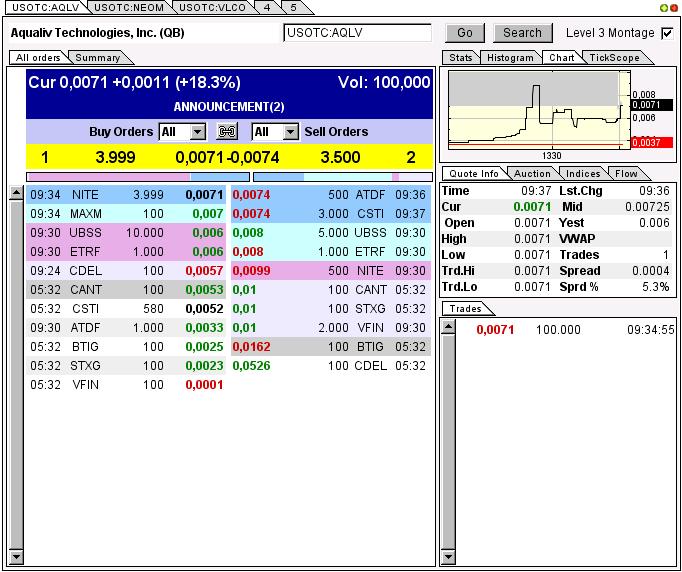Click the red window control dot
The image size is (682, 572).
coord(674,8)
